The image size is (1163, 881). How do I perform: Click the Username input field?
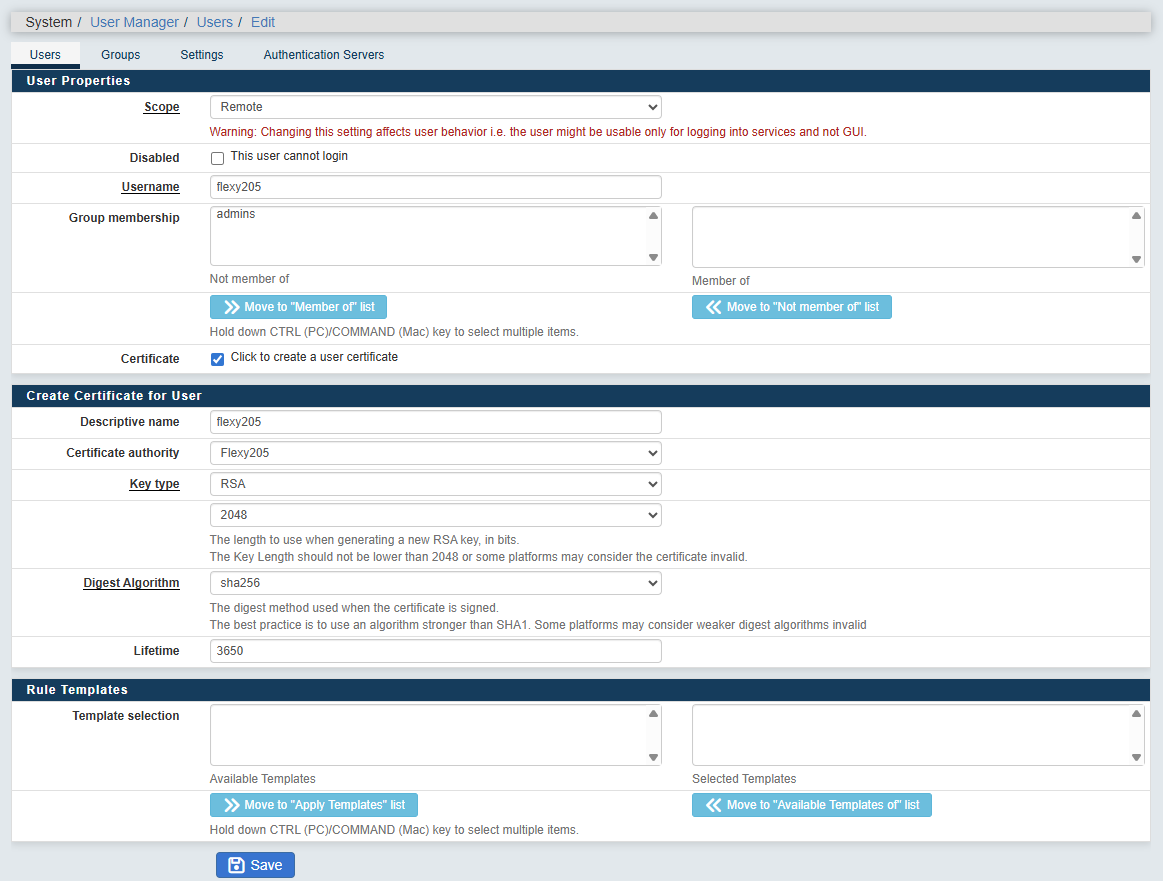(435, 187)
